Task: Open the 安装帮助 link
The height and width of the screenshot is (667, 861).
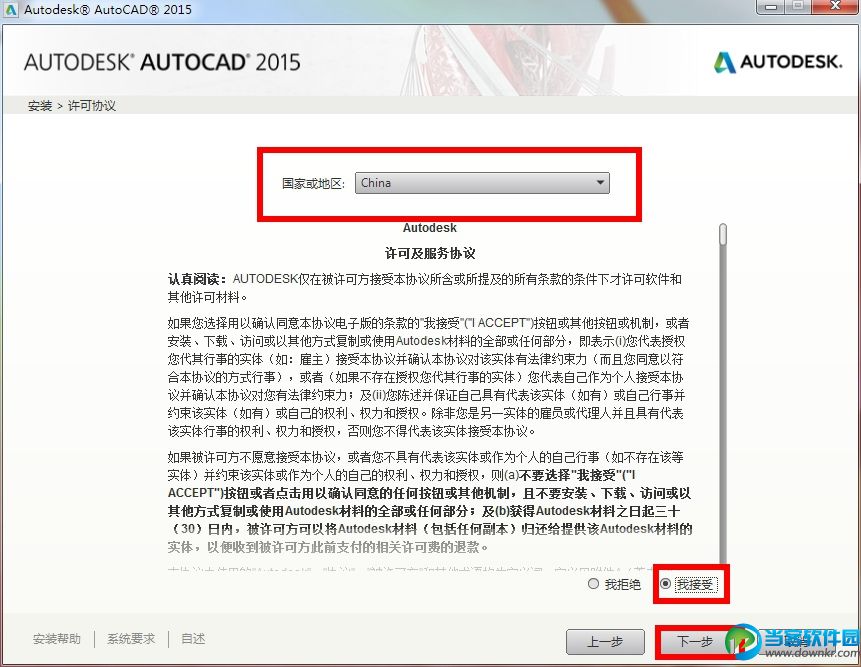Action: point(57,639)
